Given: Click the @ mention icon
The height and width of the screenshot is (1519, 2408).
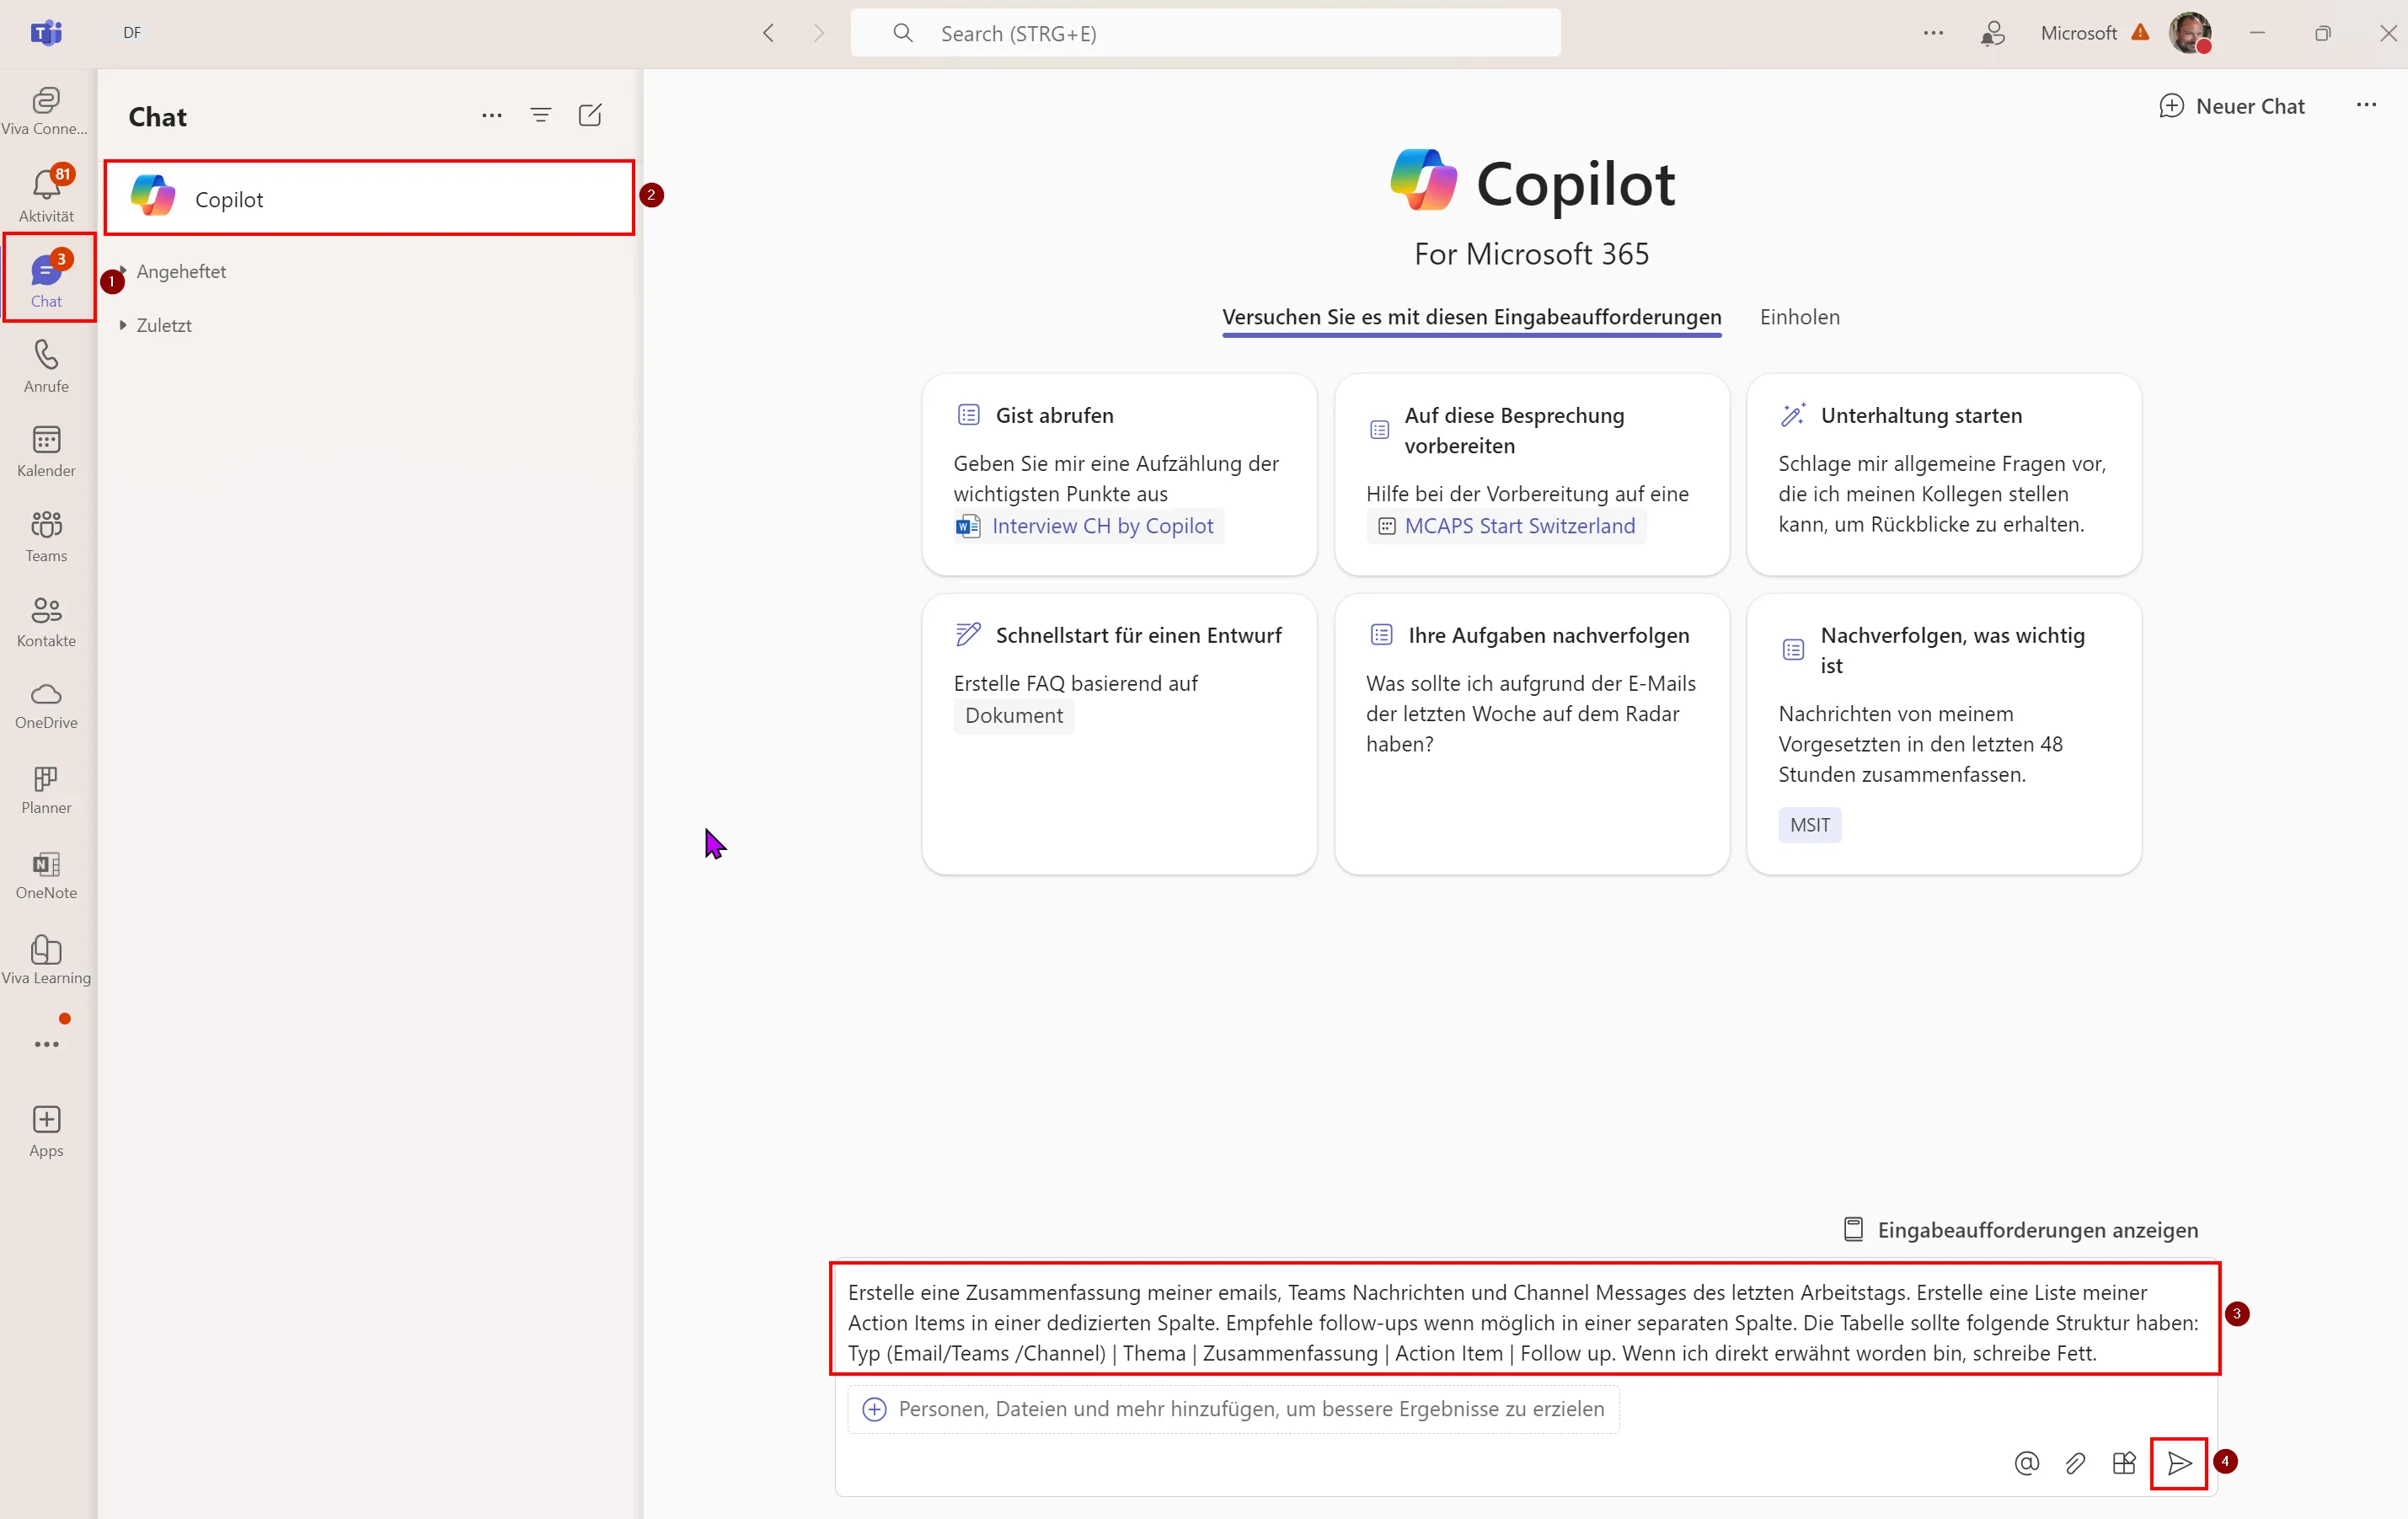Looking at the screenshot, I should pyautogui.click(x=2025, y=1463).
